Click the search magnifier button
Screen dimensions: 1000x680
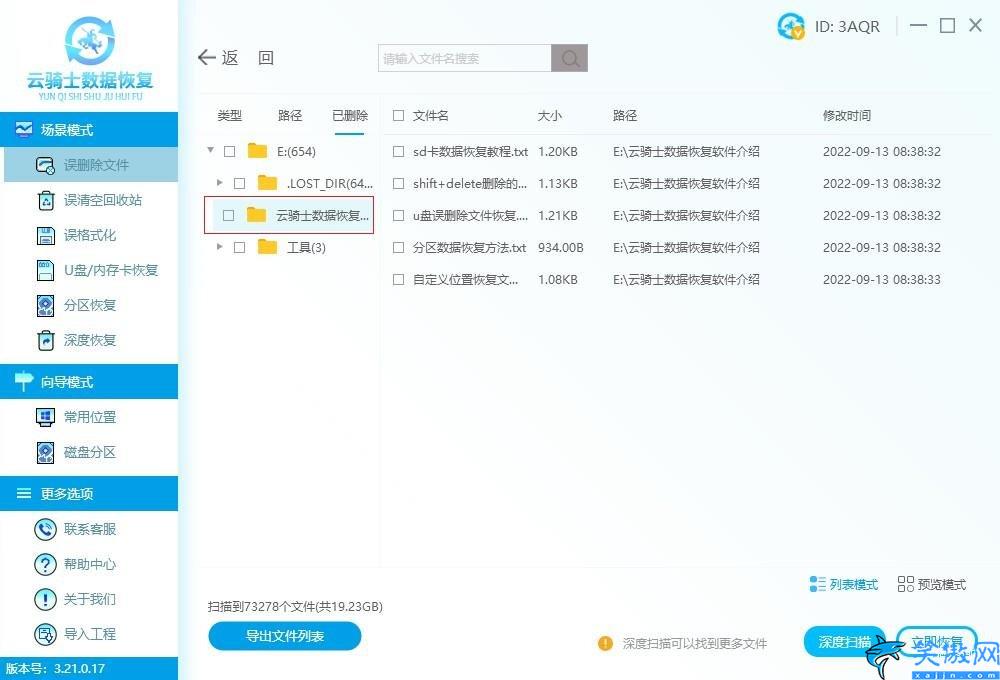(x=570, y=58)
